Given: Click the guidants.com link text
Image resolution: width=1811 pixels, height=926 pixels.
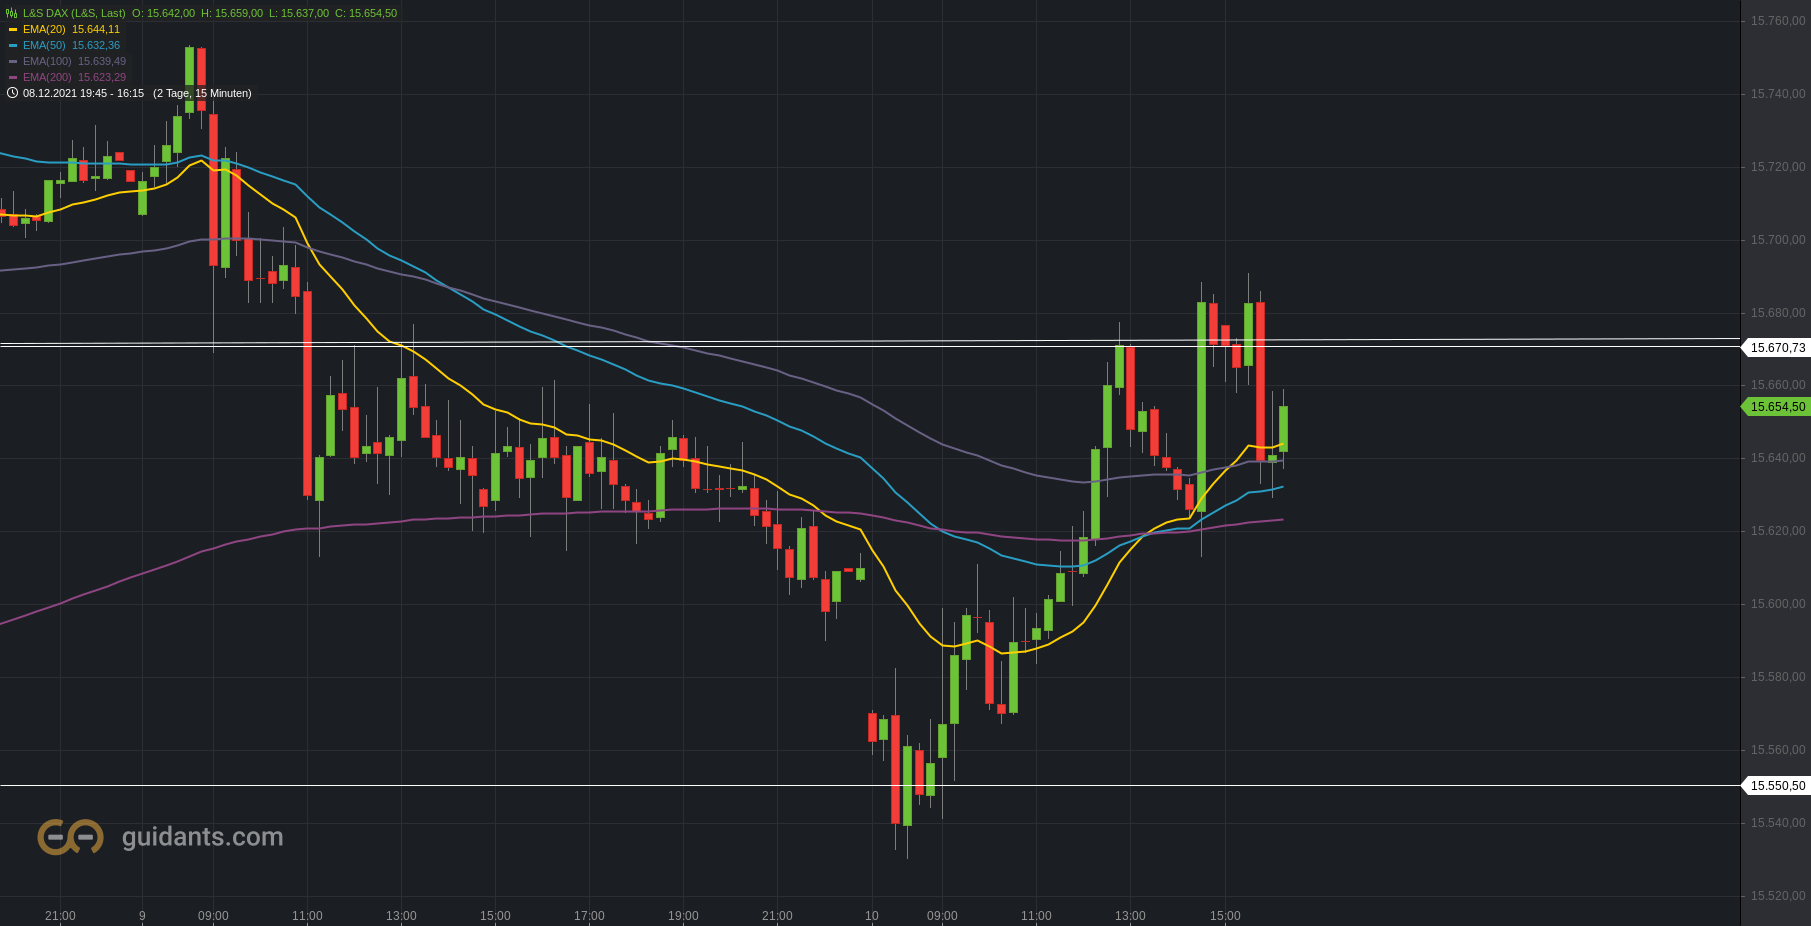Looking at the screenshot, I should click(200, 837).
